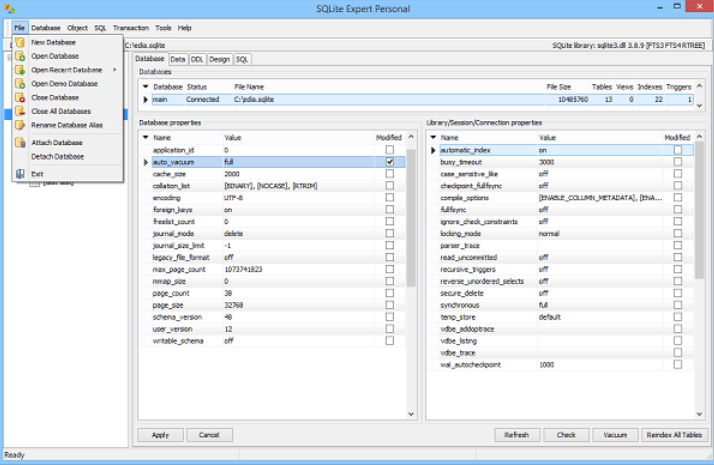This screenshot has height=465, width=714.
Task: Click the New Database icon in File menu
Action: 20,43
